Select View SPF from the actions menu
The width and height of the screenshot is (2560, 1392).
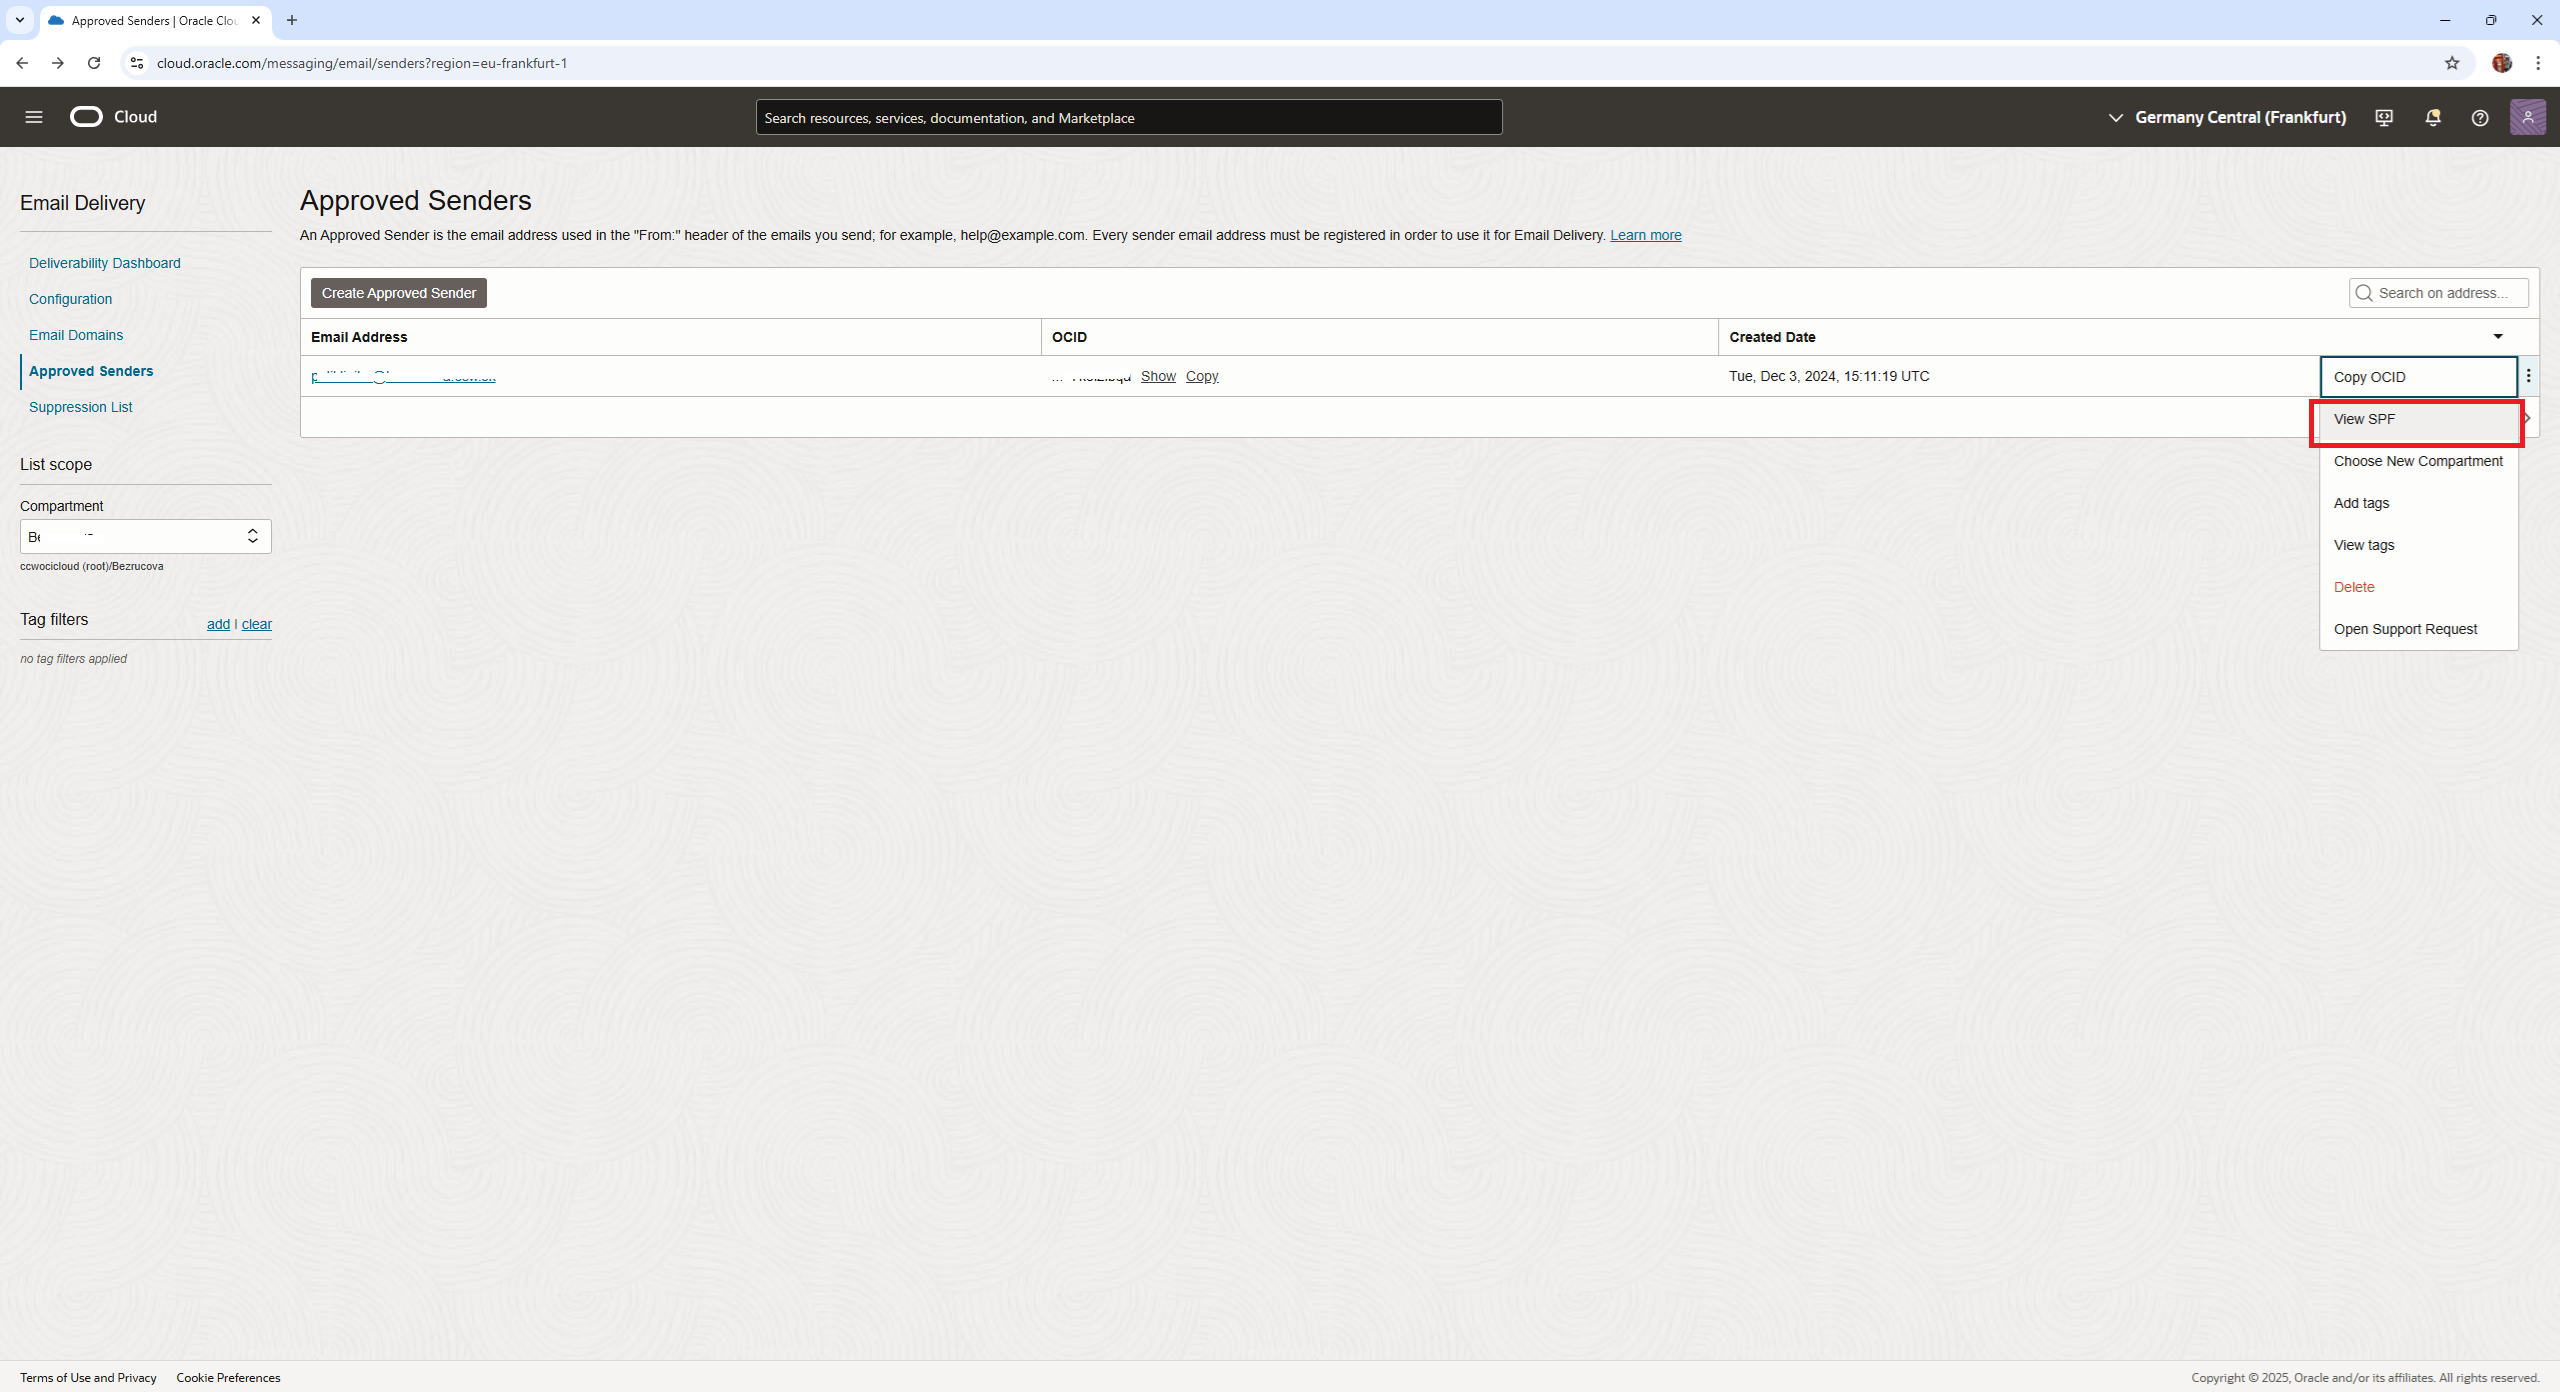[2418, 419]
